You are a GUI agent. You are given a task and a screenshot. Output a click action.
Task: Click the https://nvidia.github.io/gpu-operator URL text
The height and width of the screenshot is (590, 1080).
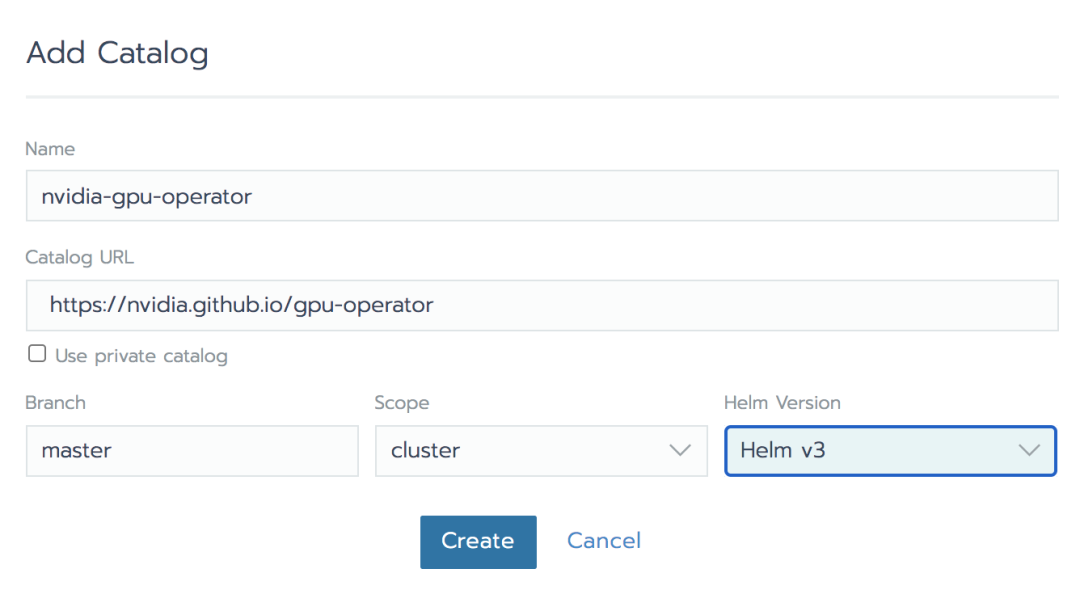pos(242,305)
